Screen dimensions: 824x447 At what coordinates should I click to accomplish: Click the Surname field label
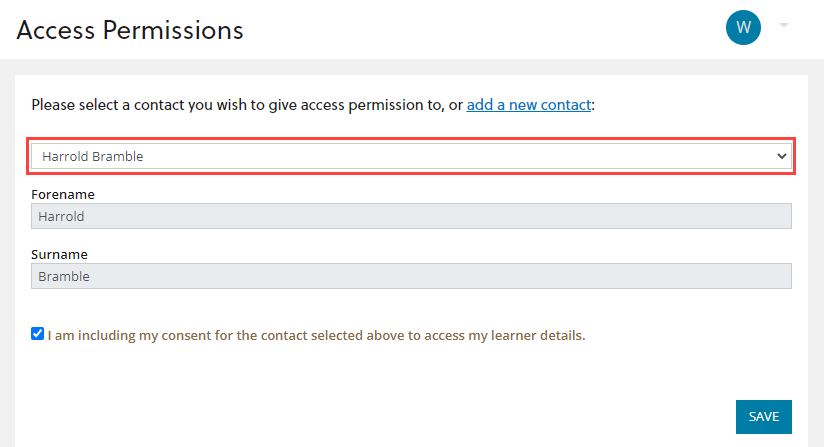59,254
